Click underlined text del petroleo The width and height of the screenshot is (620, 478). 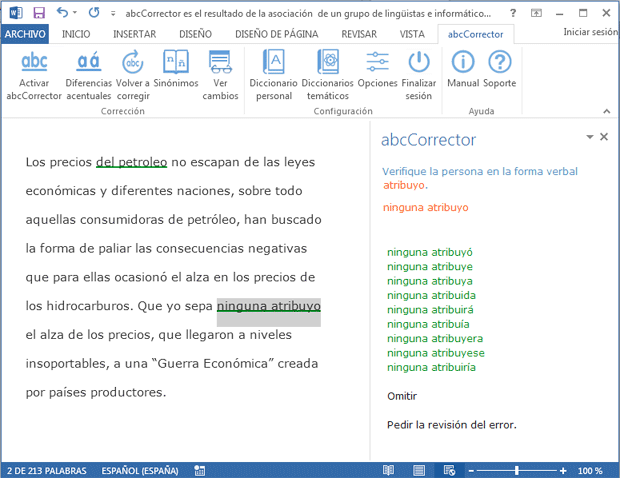pos(132,162)
